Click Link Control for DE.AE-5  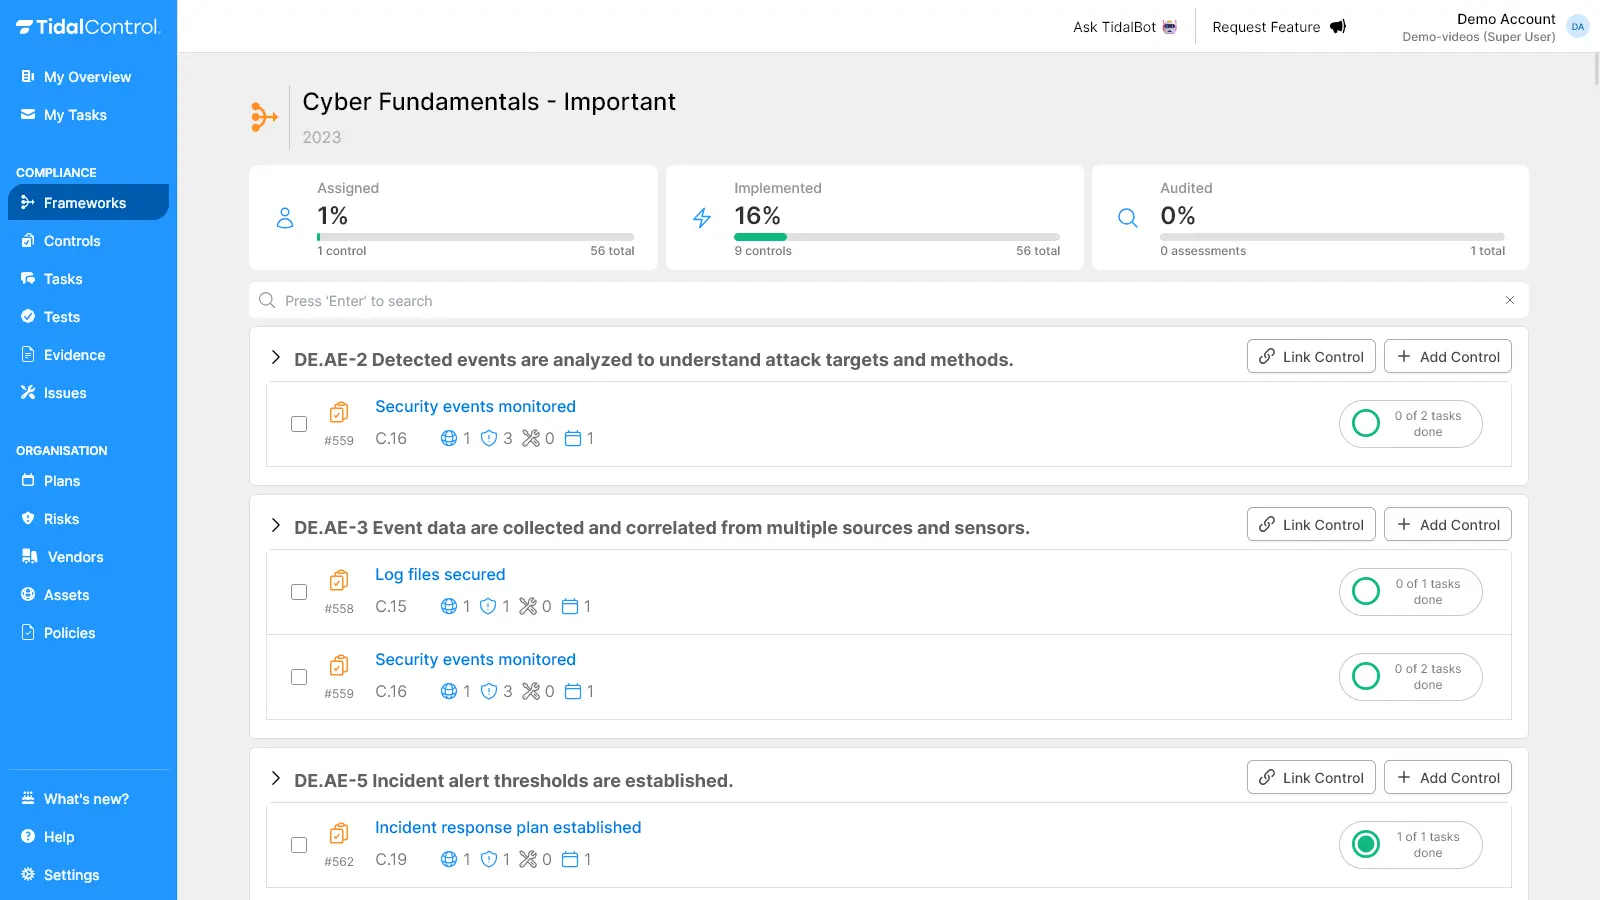1311,778
